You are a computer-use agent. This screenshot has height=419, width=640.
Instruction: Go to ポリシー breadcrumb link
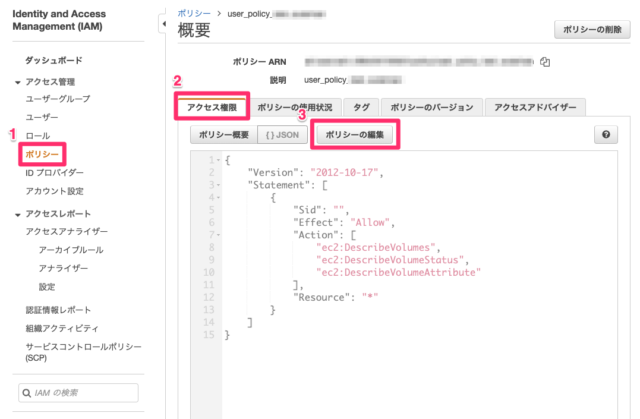coord(194,13)
